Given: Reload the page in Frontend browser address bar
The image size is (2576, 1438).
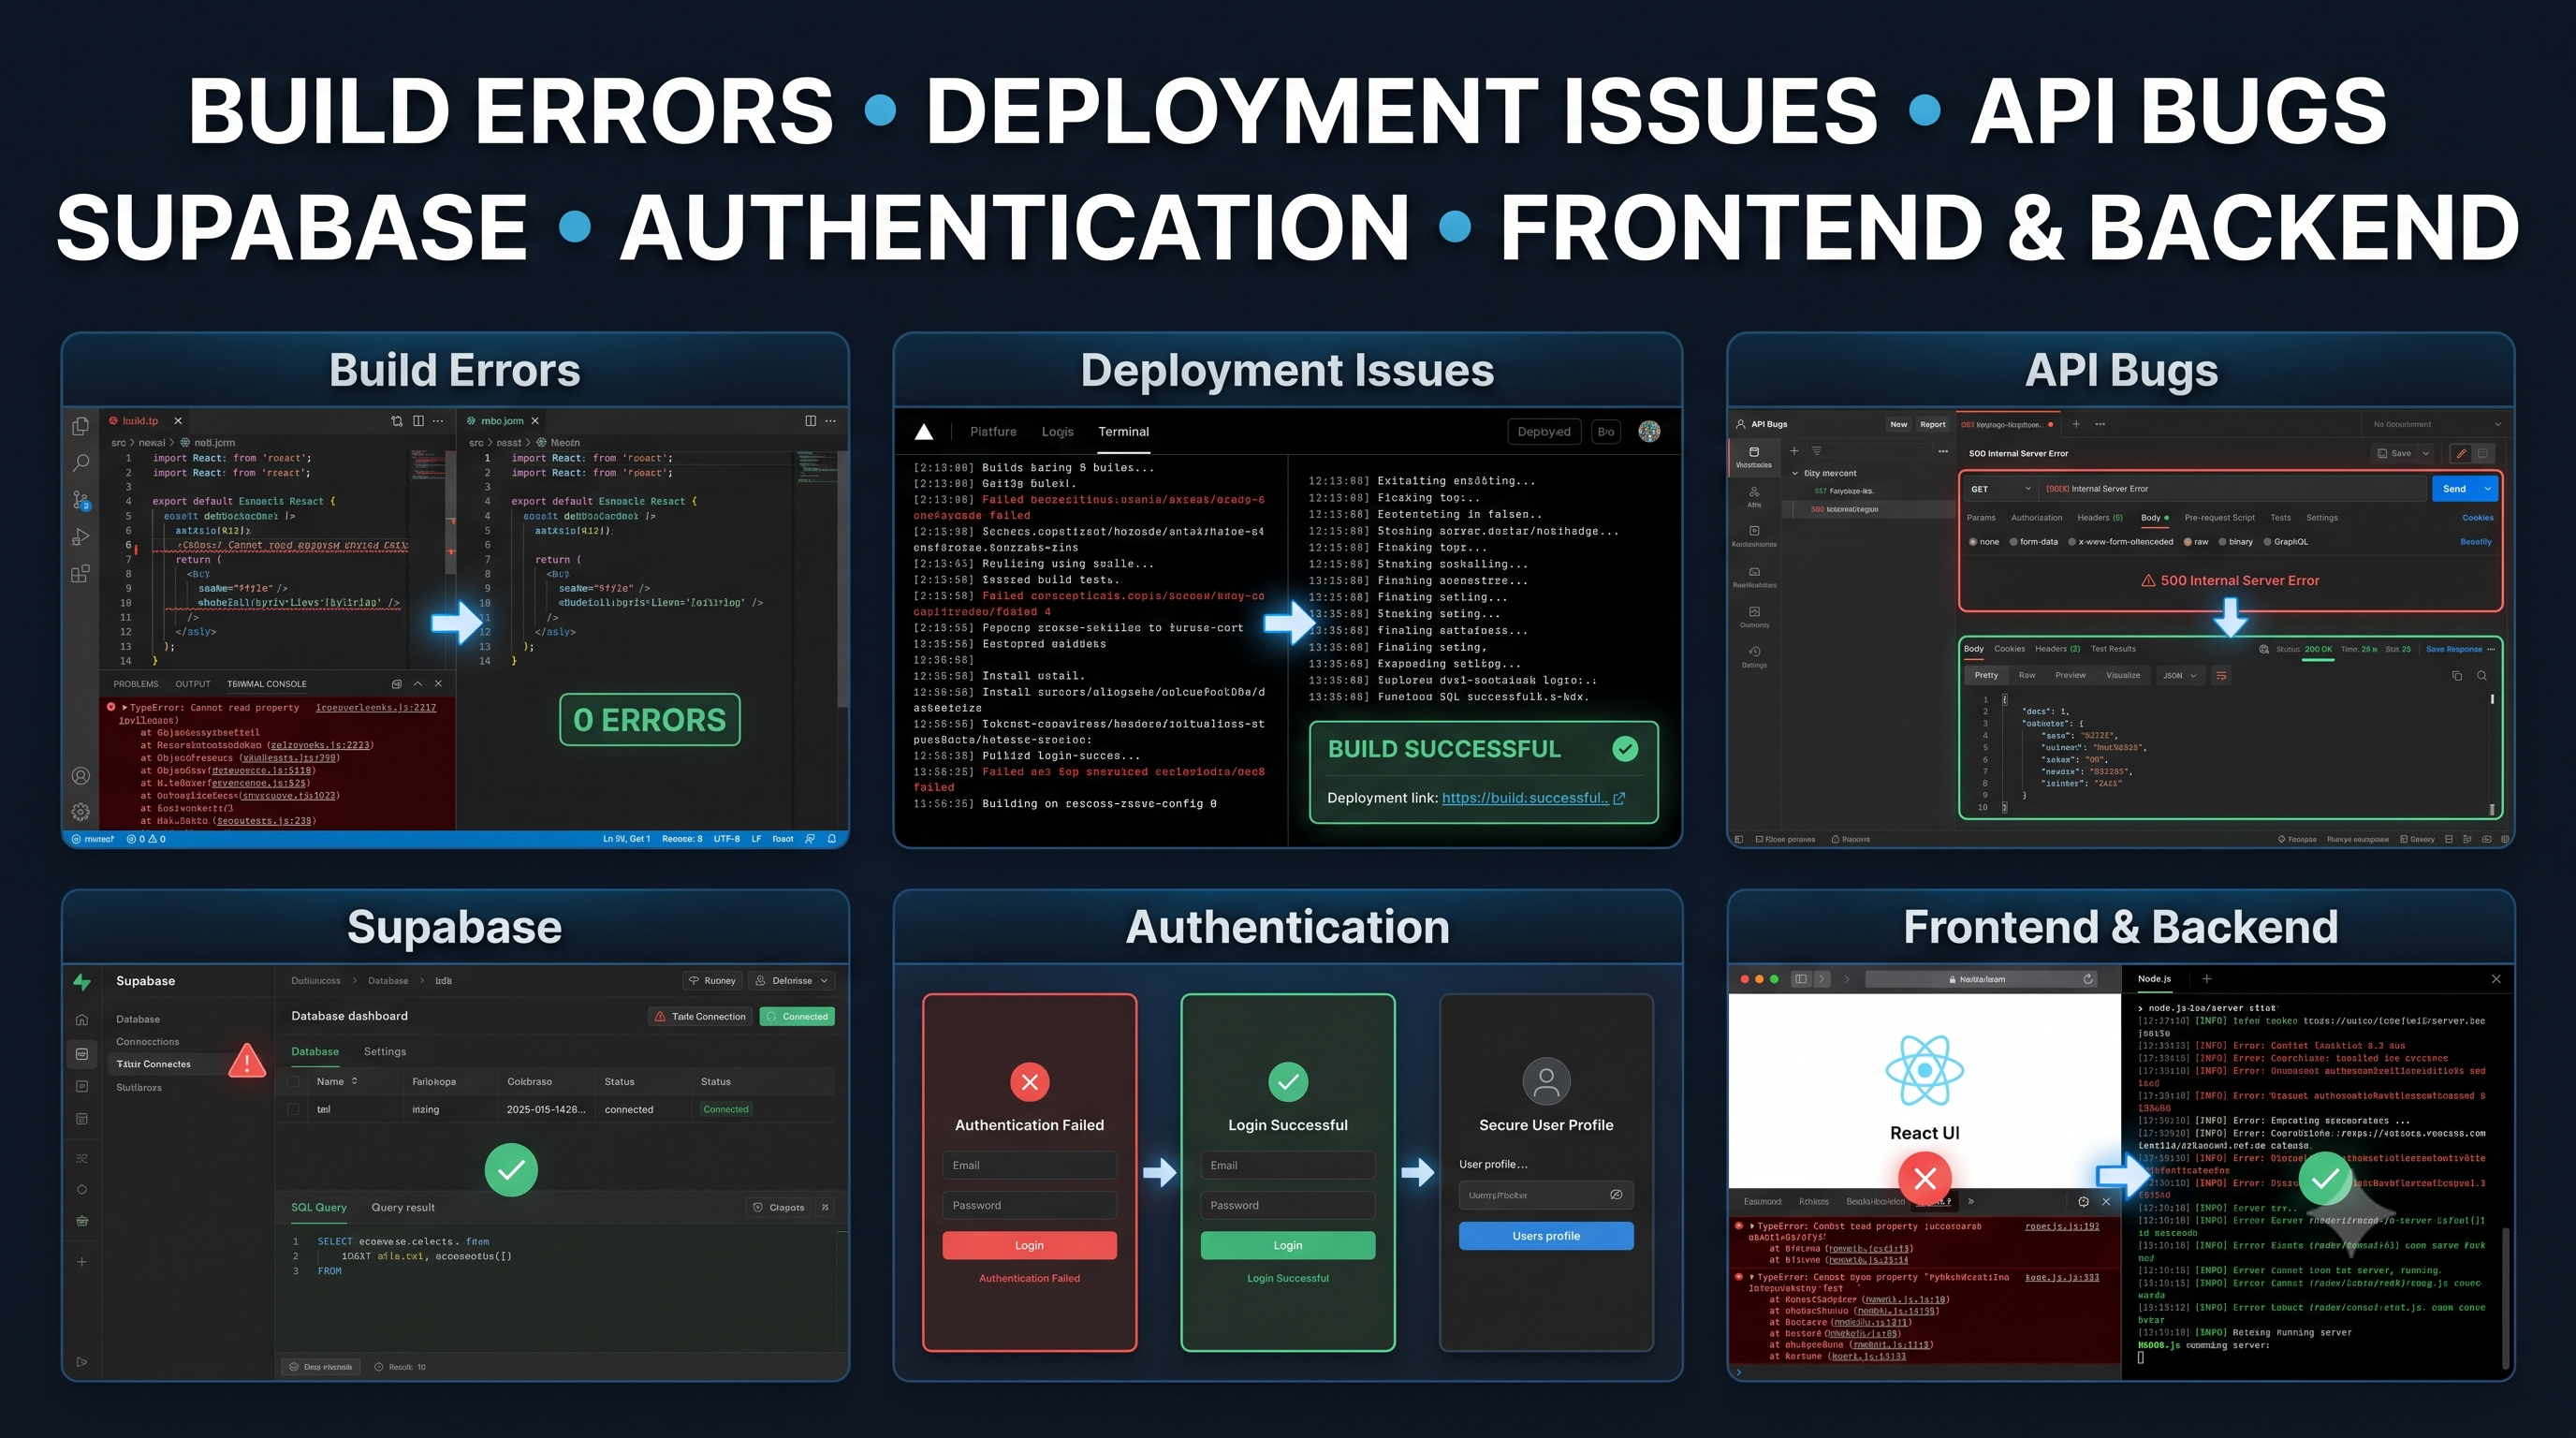Looking at the screenshot, I should click(x=2088, y=979).
